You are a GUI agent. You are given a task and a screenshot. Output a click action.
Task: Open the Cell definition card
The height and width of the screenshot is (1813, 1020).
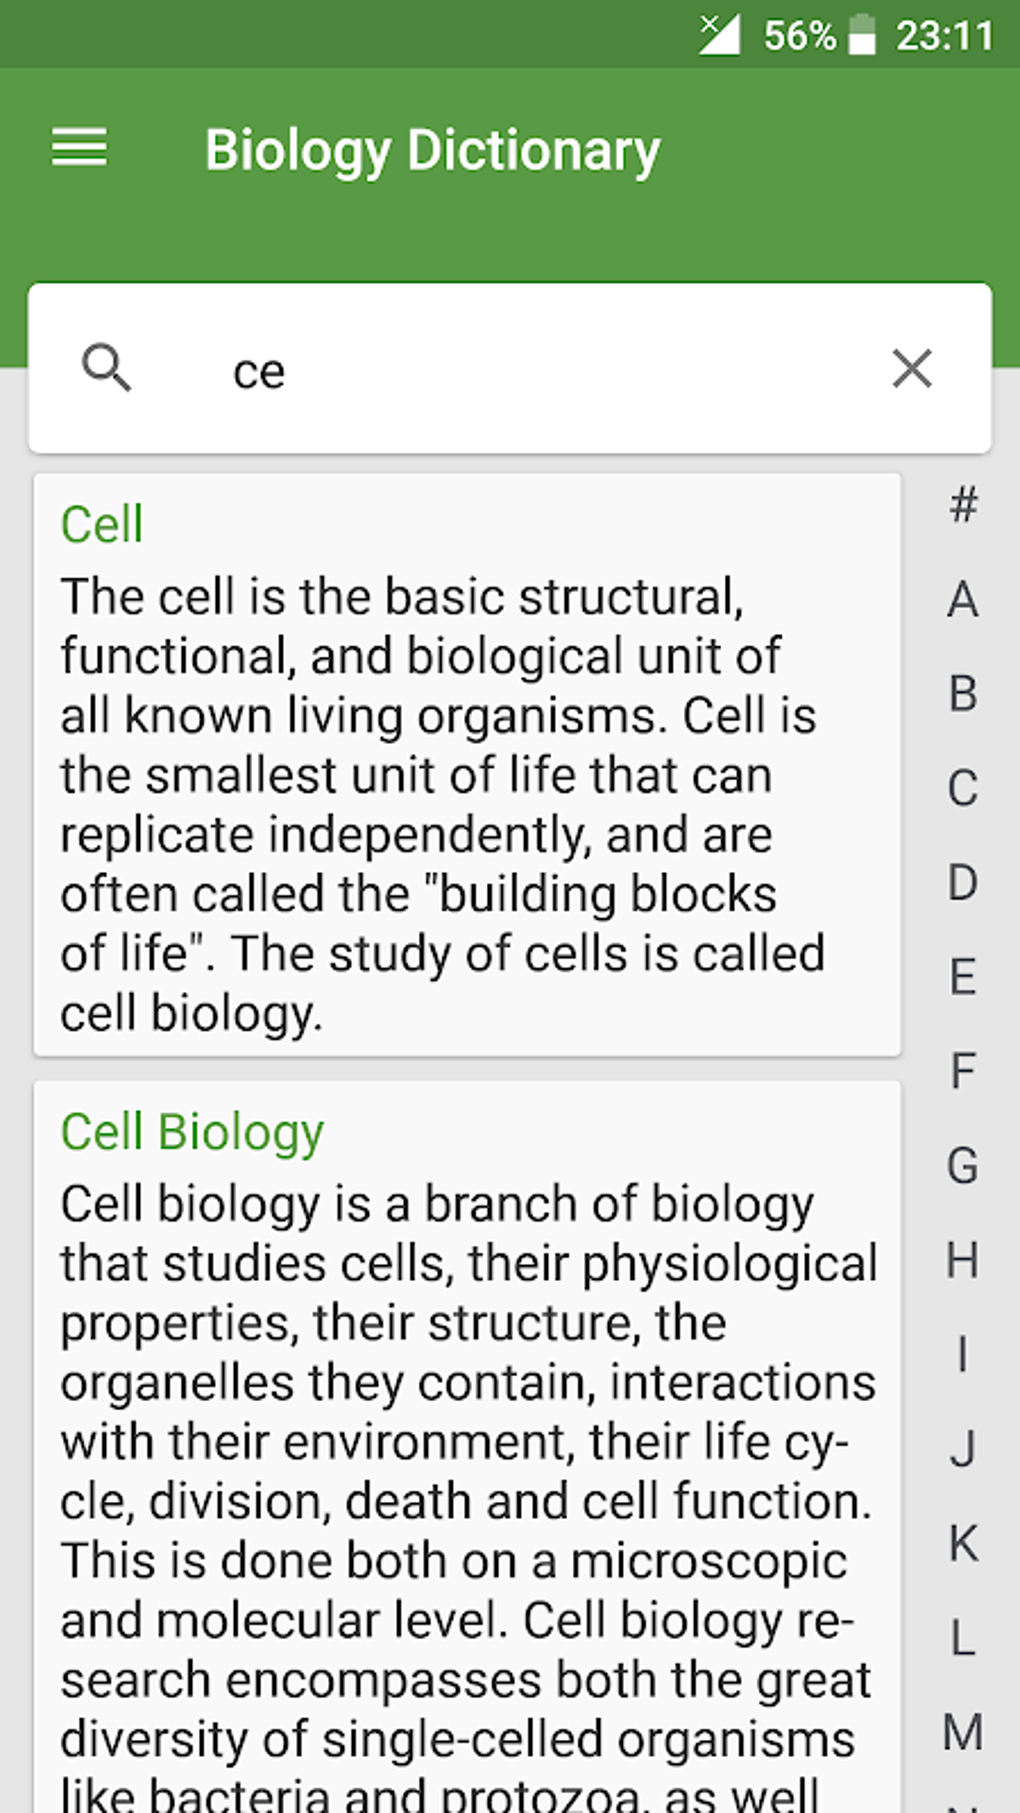467,765
